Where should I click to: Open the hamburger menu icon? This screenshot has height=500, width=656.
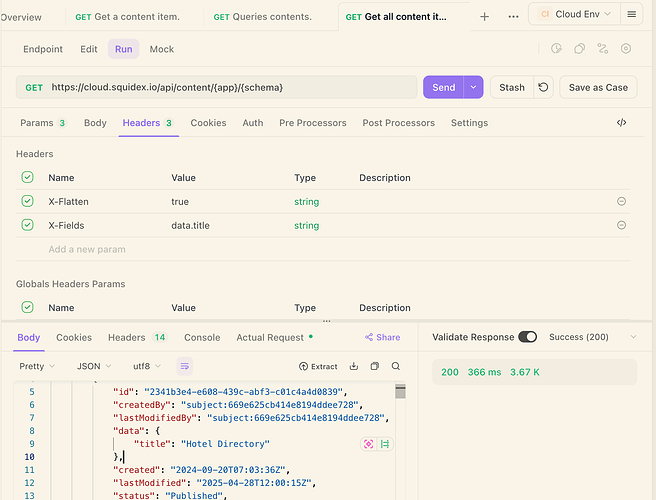point(632,14)
